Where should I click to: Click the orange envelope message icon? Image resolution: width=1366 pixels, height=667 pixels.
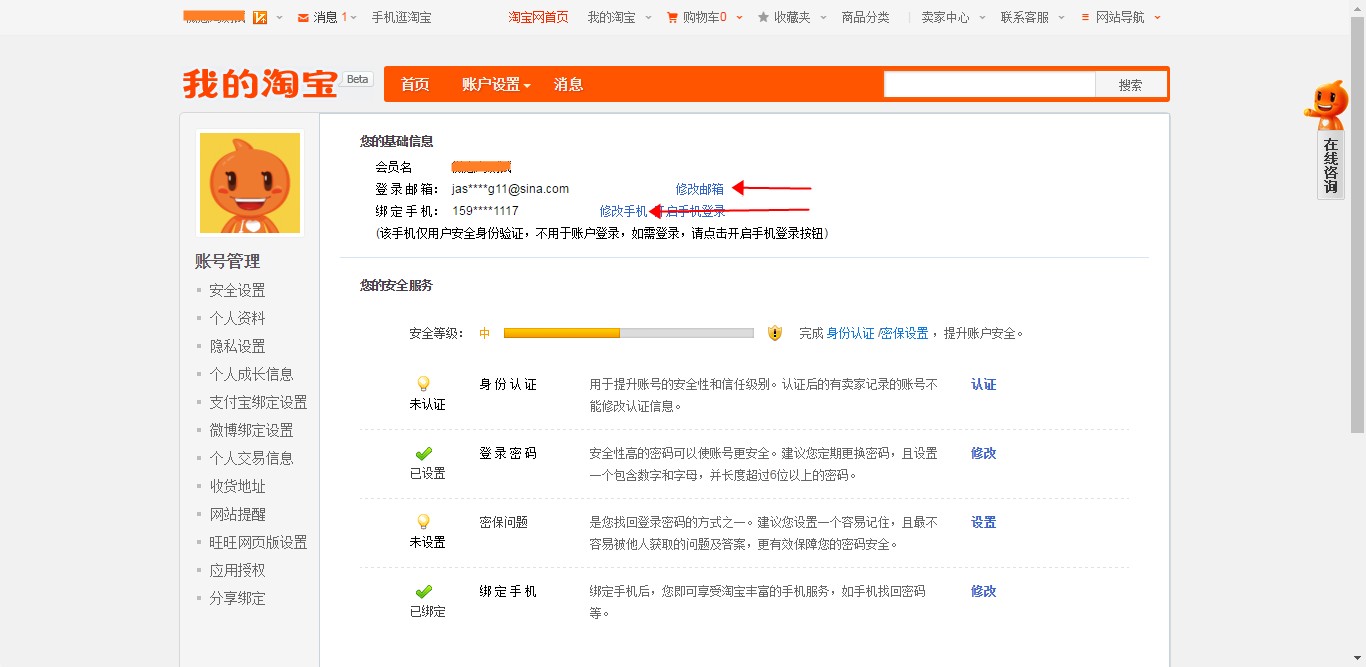click(x=303, y=17)
